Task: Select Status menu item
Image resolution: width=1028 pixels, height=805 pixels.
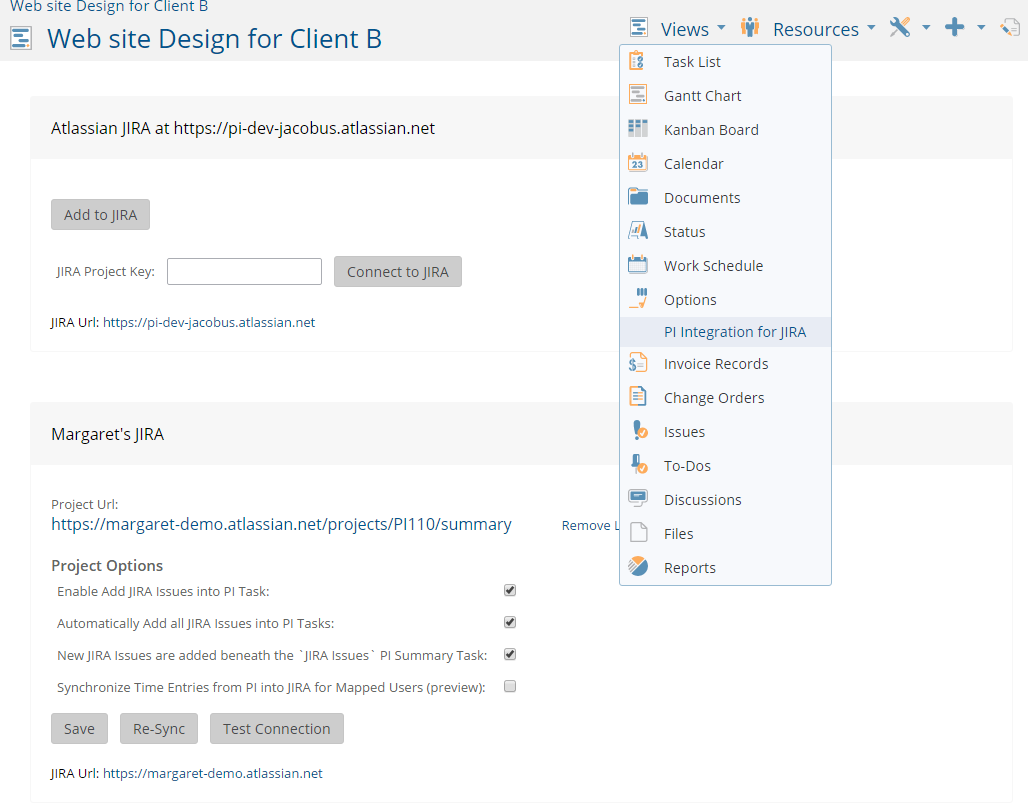Action: [725, 232]
